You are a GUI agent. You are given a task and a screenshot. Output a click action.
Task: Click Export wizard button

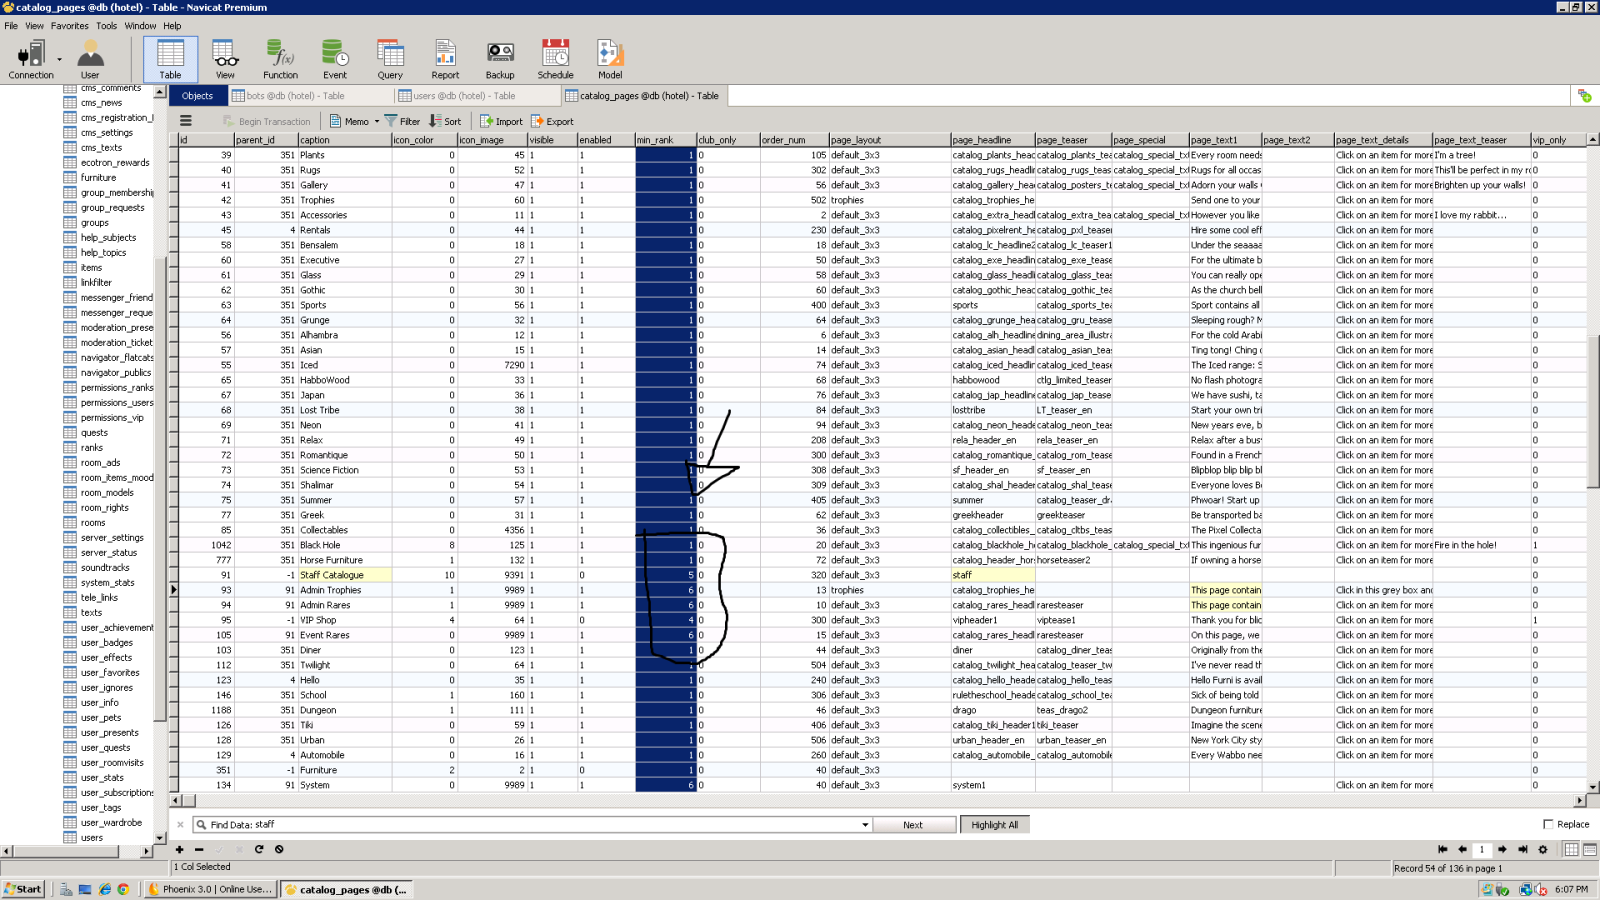552,121
